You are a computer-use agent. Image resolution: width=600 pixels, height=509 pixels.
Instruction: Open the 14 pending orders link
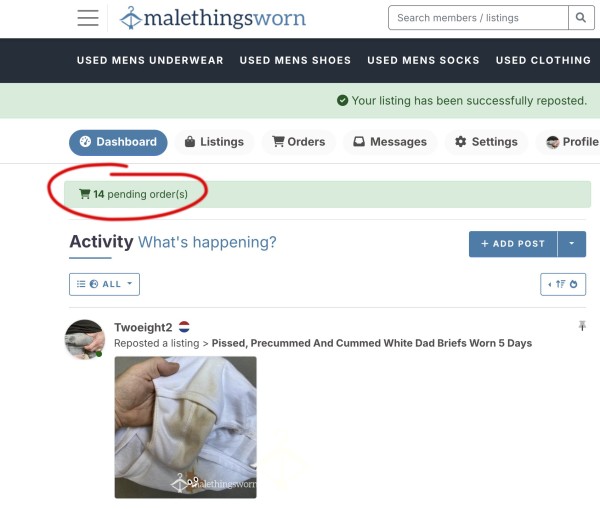pyautogui.click(x=140, y=194)
